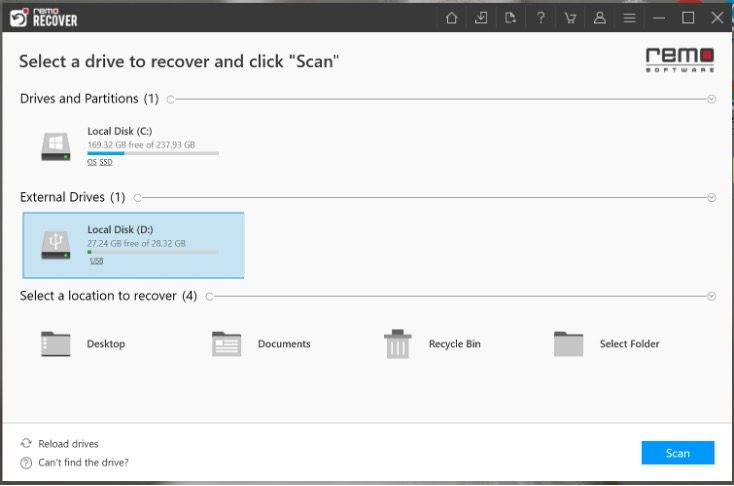734x486 pixels.
Task: Click the Select Folder label
Action: pyautogui.click(x=630, y=344)
